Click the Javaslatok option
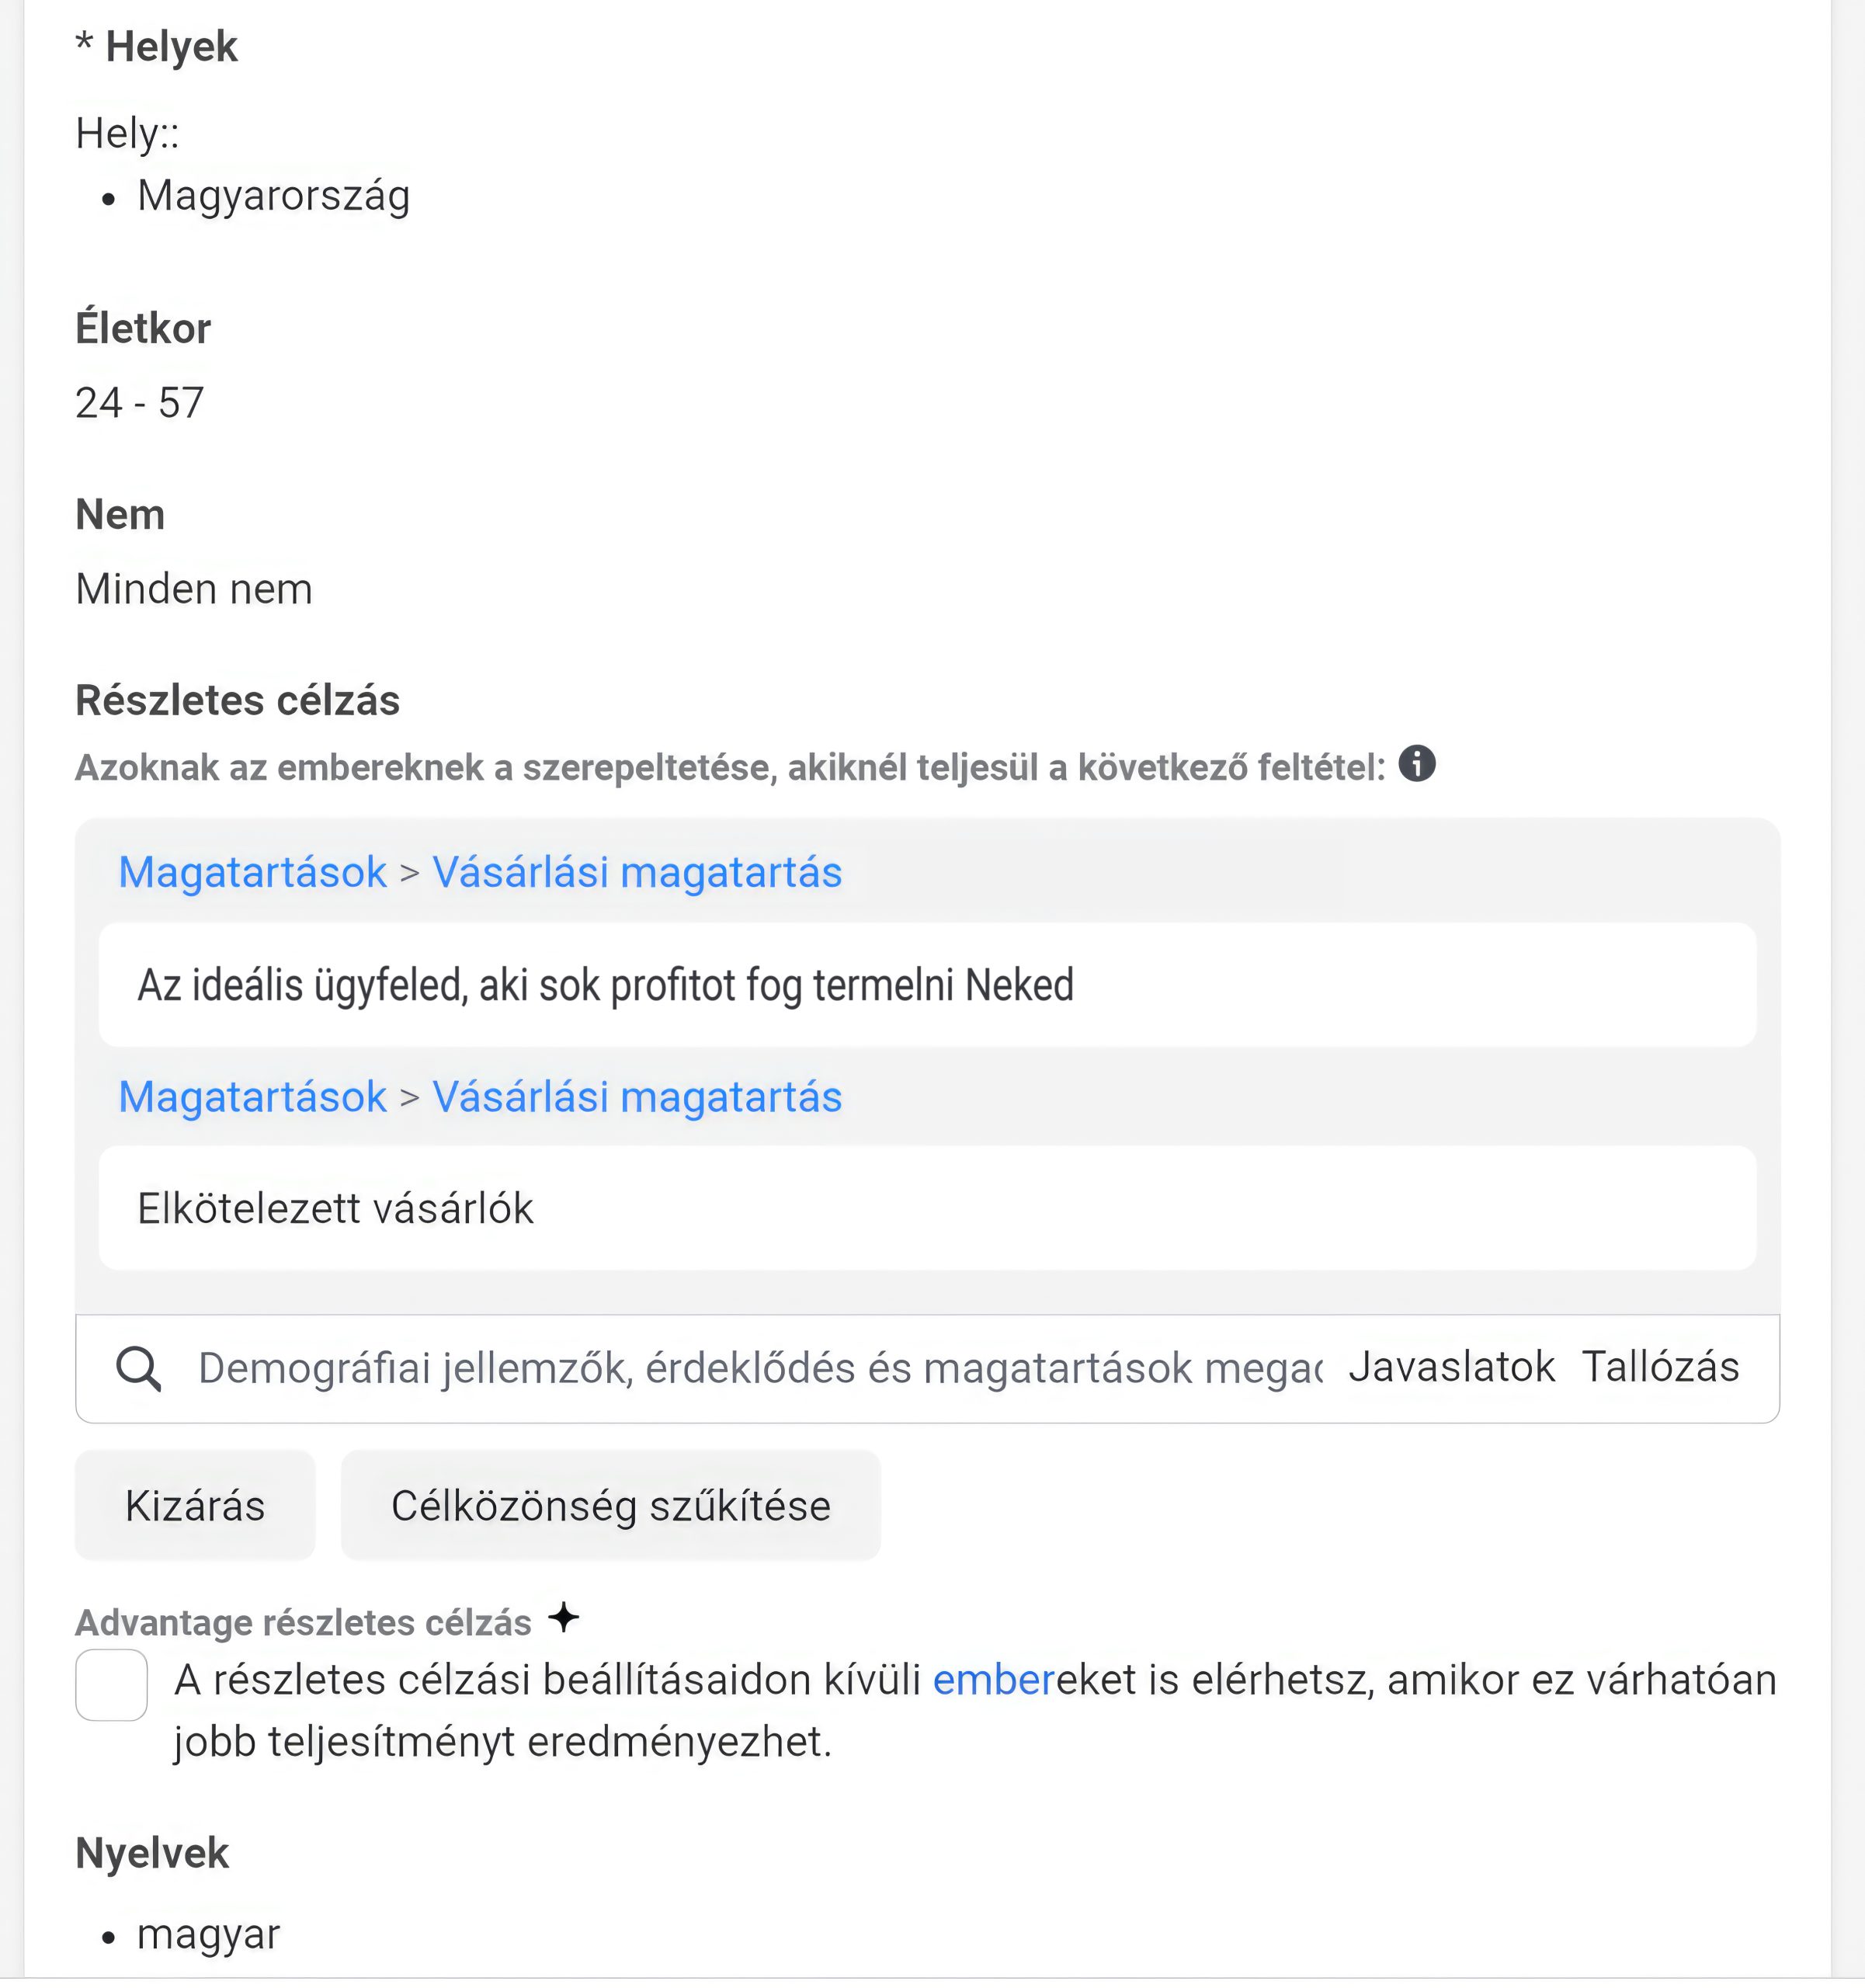Image resolution: width=1865 pixels, height=1988 pixels. pos(1451,1366)
